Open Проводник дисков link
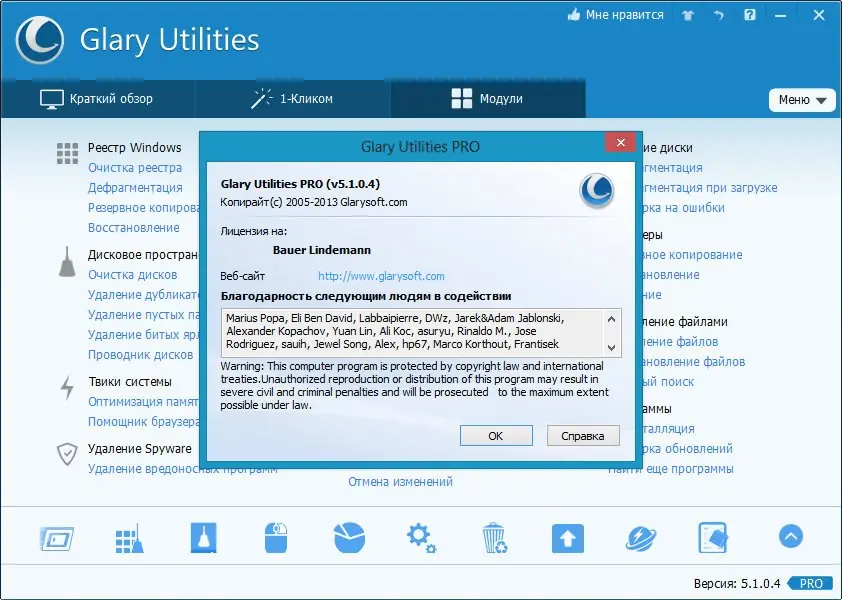Image resolution: width=842 pixels, height=600 pixels. [x=141, y=355]
